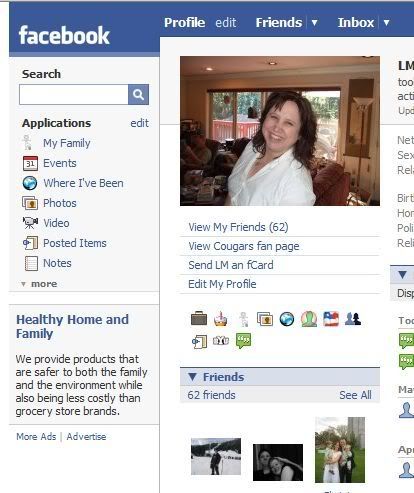Image resolution: width=414 pixels, height=493 pixels.
Task: Open the Photos icon in Applications
Action: pyautogui.click(x=30, y=203)
